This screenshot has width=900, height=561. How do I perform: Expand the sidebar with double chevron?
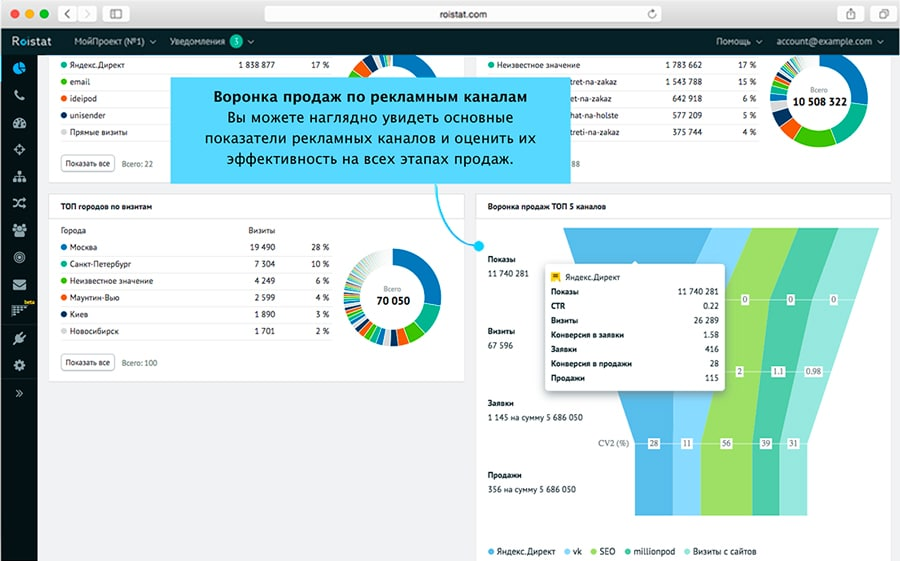pos(19,393)
